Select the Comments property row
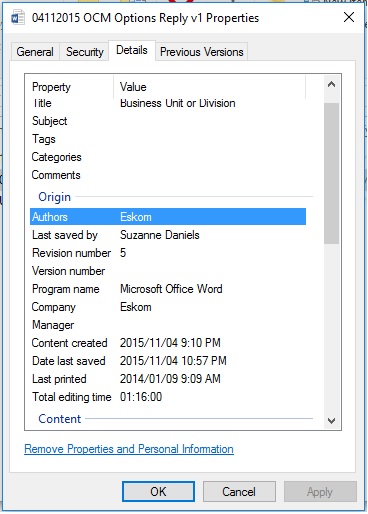 point(168,175)
